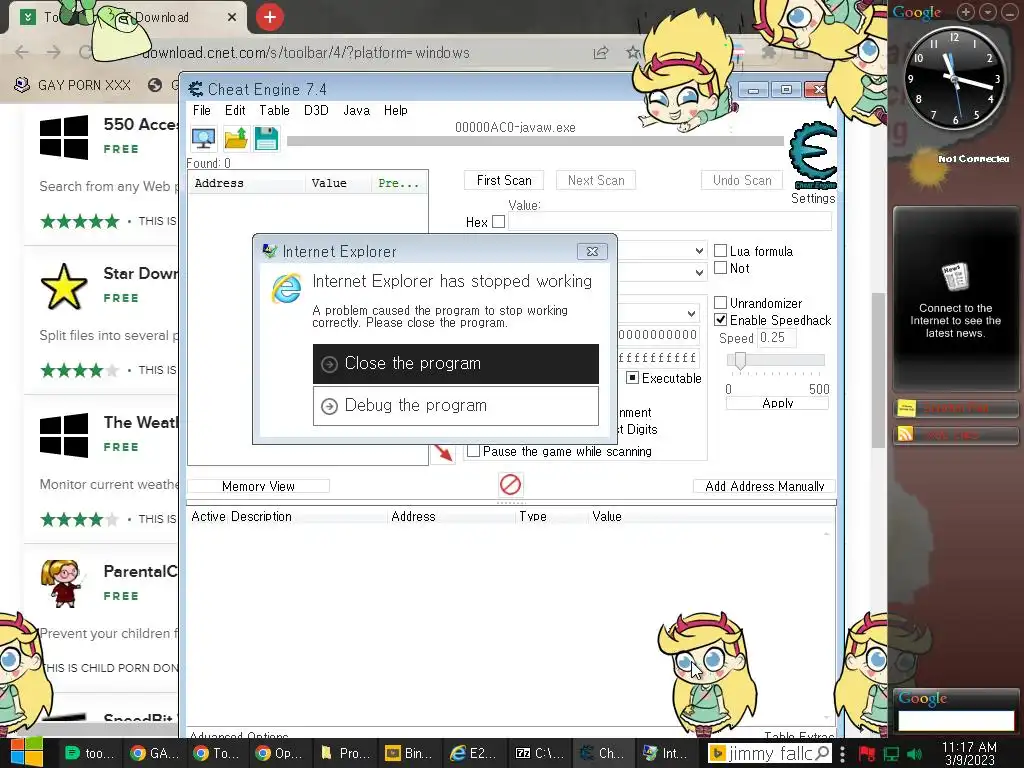The height and width of the screenshot is (768, 1024).
Task: Expand the memory region dropdown arrow
Action: (691, 313)
